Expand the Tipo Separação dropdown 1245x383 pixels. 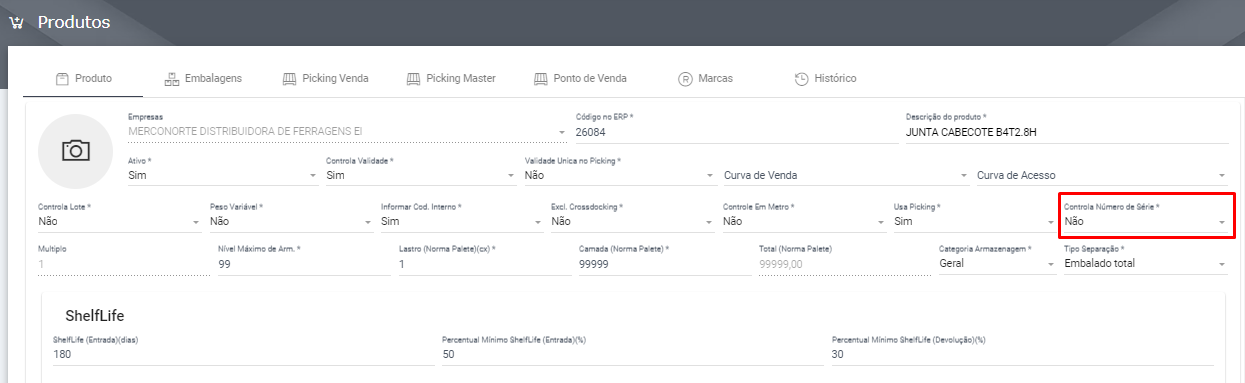click(x=1146, y=263)
